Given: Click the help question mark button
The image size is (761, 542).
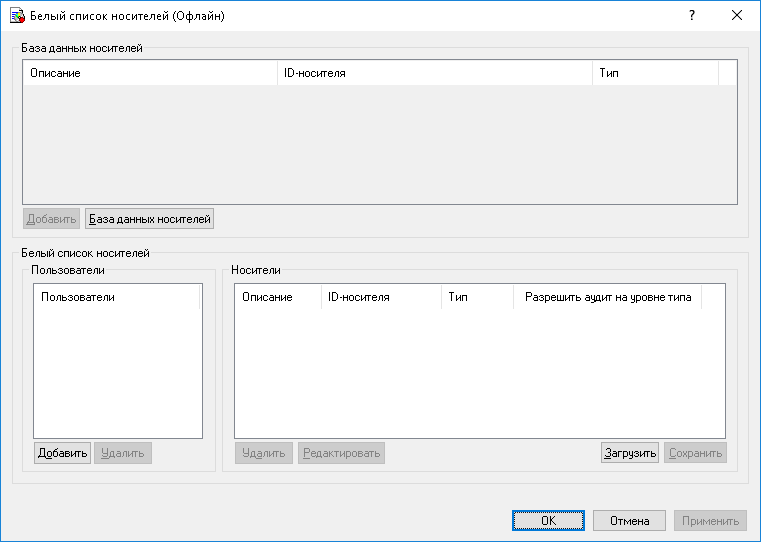Looking at the screenshot, I should [x=691, y=16].
